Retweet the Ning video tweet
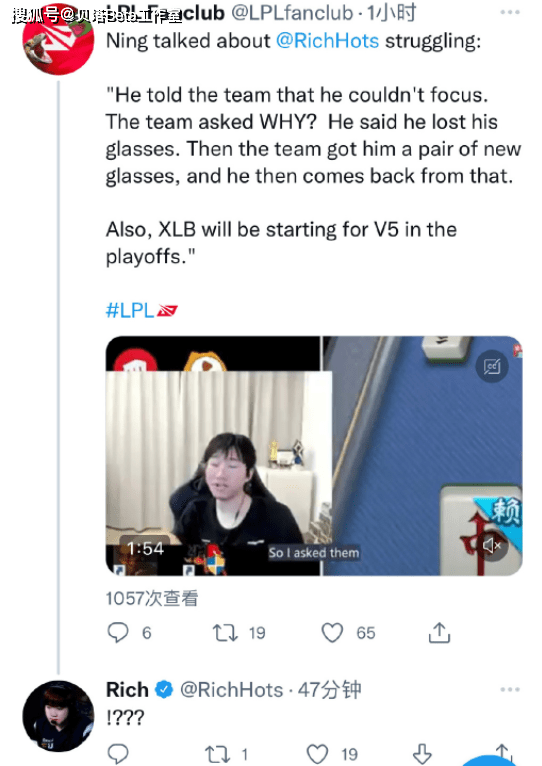 [225, 633]
